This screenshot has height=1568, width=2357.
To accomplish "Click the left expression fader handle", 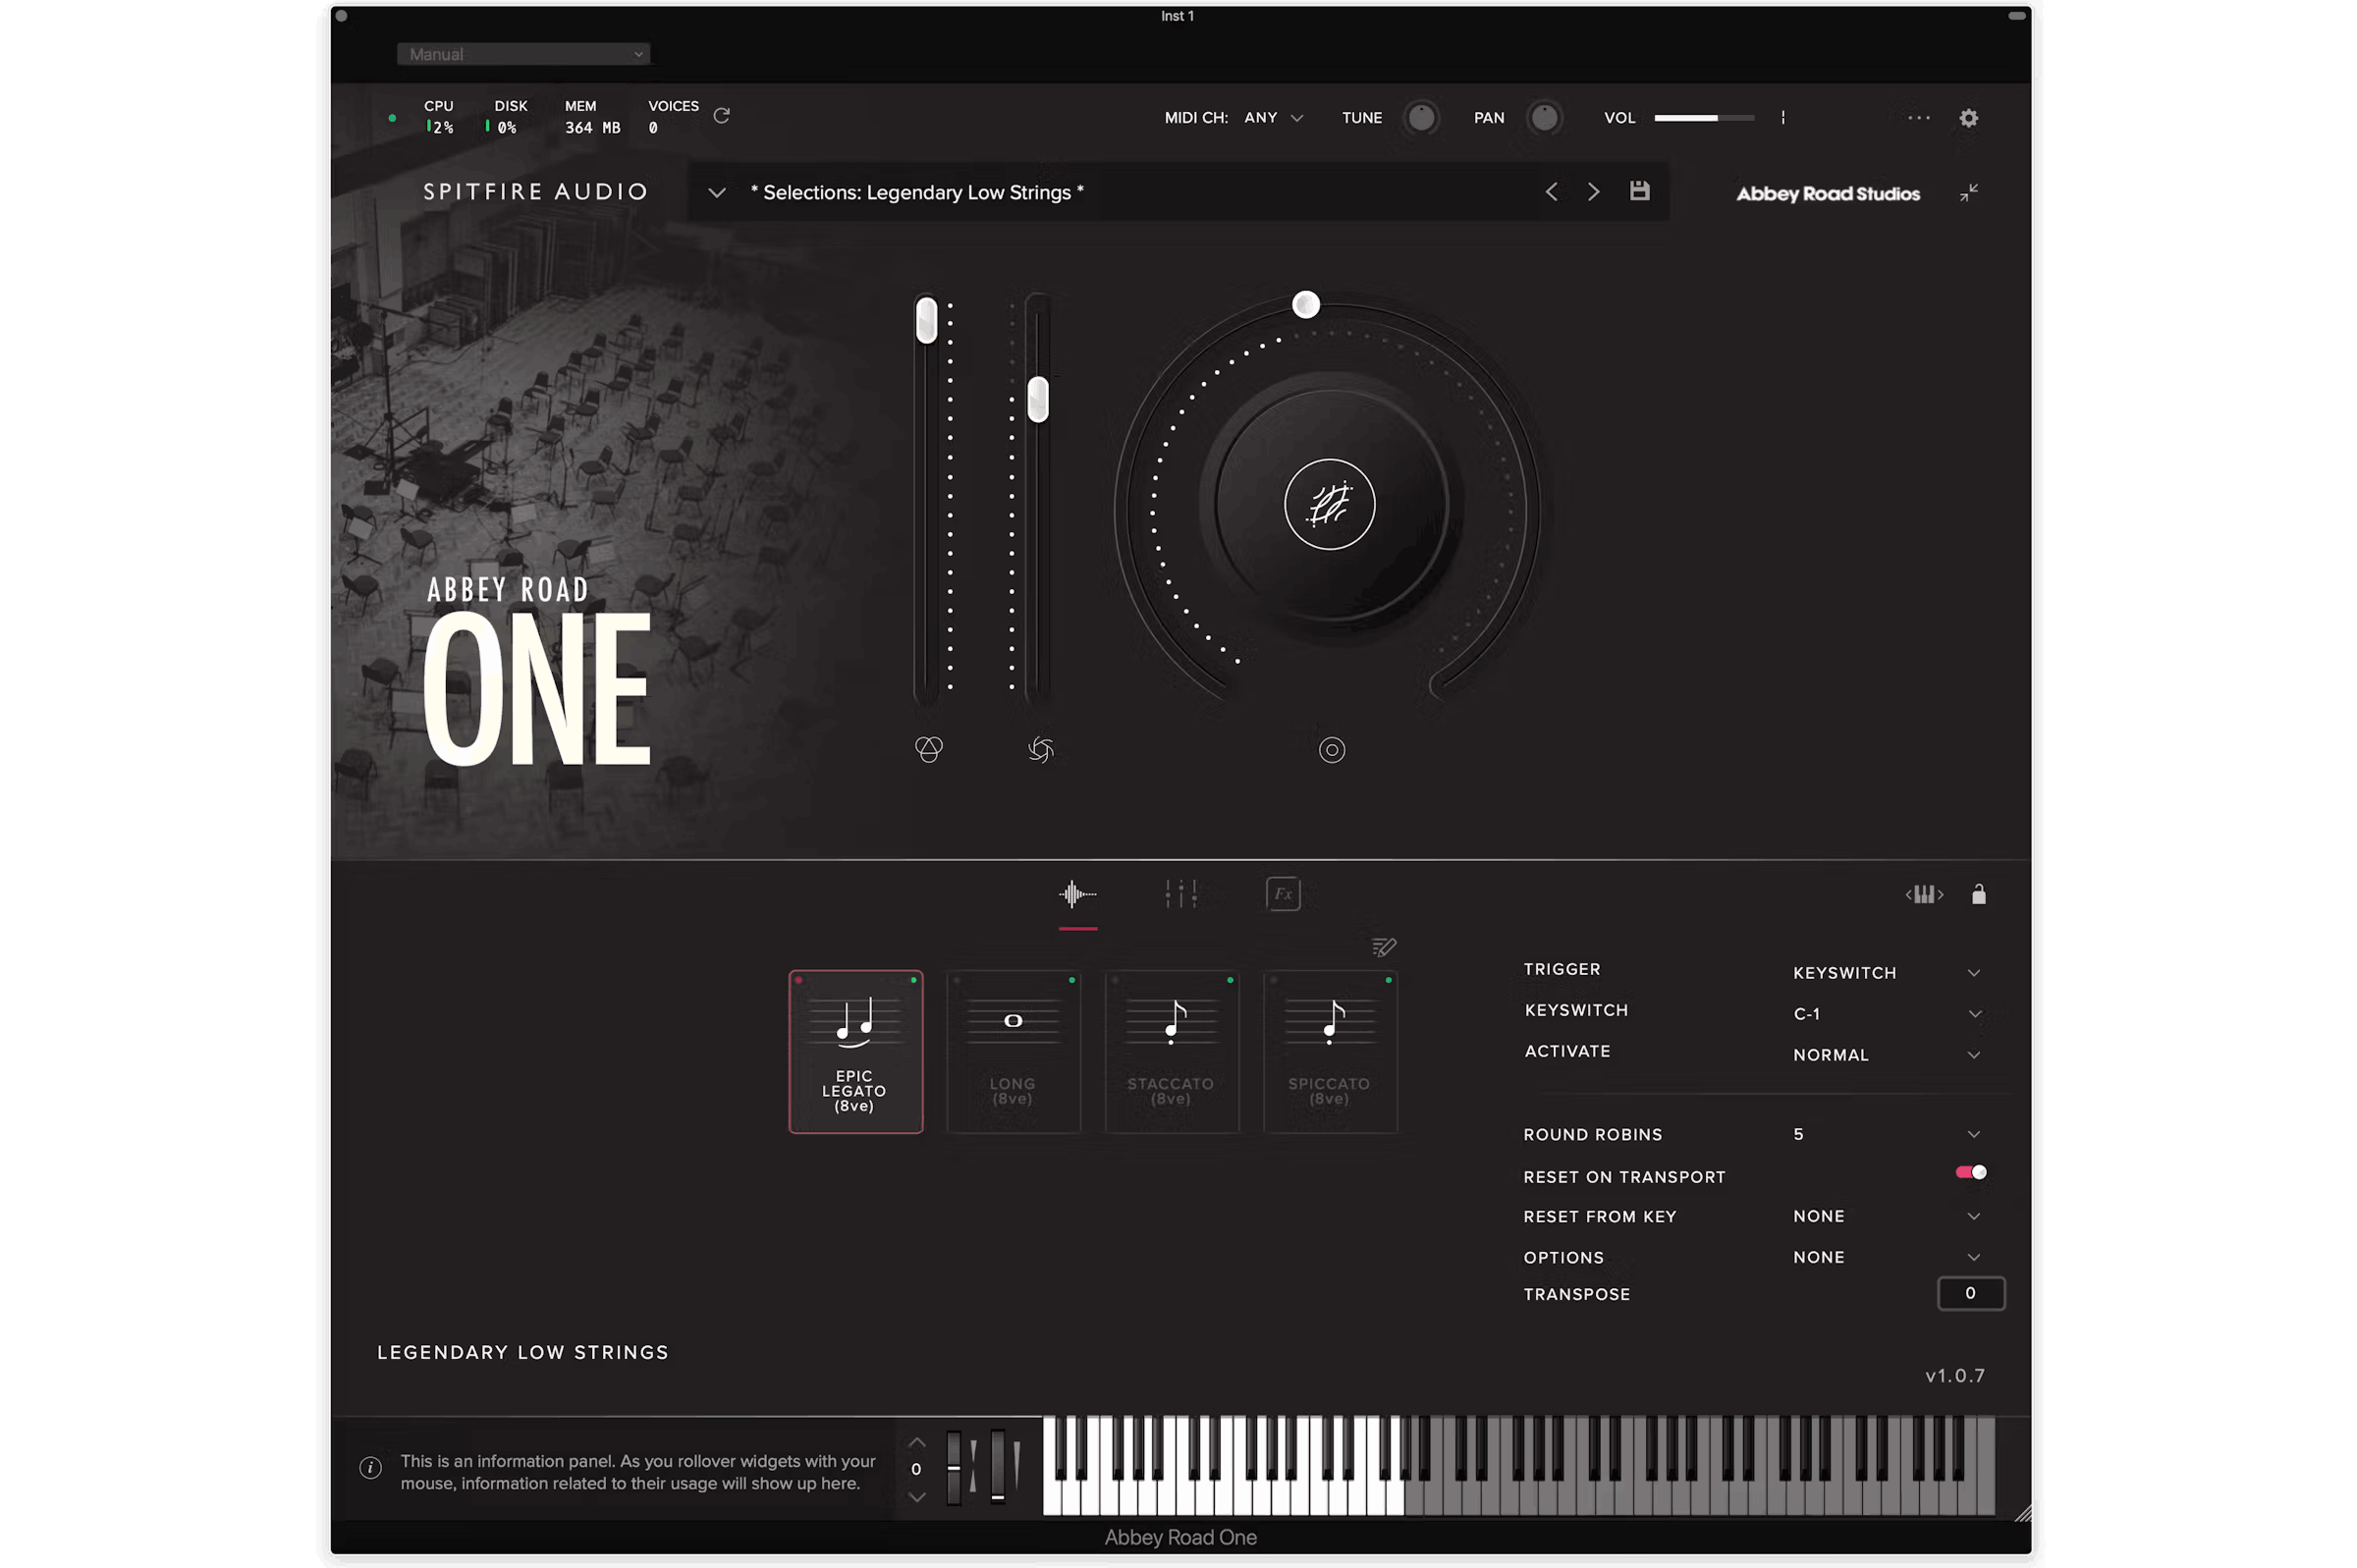I will (926, 320).
